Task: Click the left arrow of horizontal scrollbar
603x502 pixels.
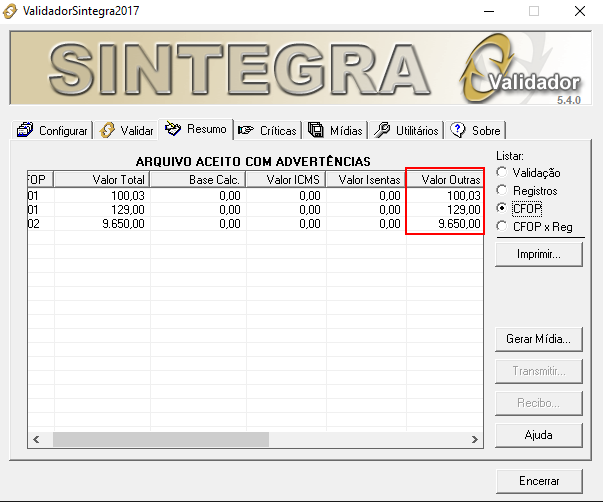Action: [36, 439]
